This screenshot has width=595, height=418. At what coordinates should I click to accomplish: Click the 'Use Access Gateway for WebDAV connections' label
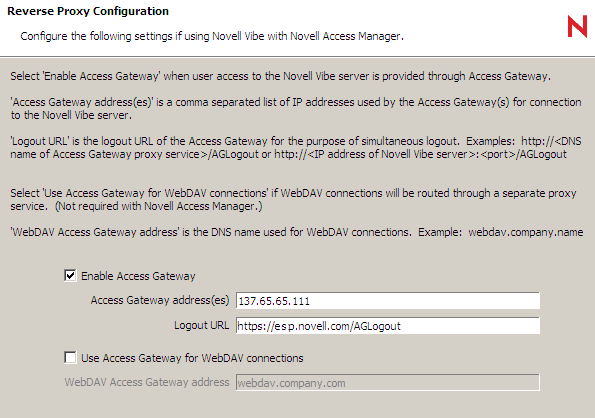point(192,358)
